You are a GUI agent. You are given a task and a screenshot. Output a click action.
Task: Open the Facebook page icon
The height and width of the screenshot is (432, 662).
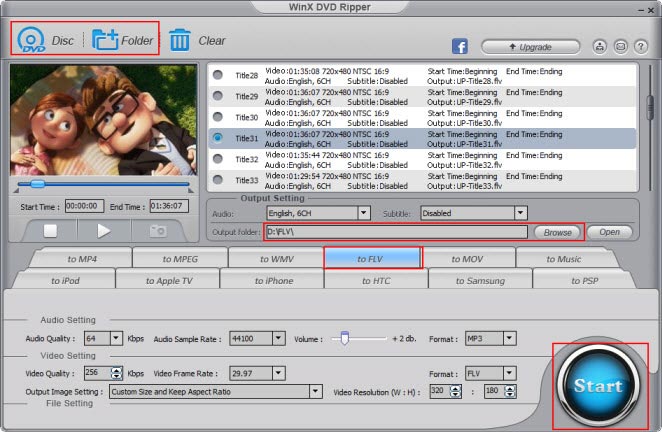[459, 46]
